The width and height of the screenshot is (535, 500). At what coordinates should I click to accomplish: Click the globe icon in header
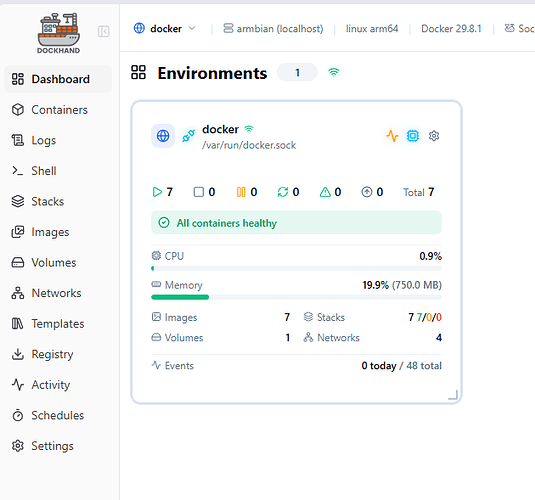point(139,28)
